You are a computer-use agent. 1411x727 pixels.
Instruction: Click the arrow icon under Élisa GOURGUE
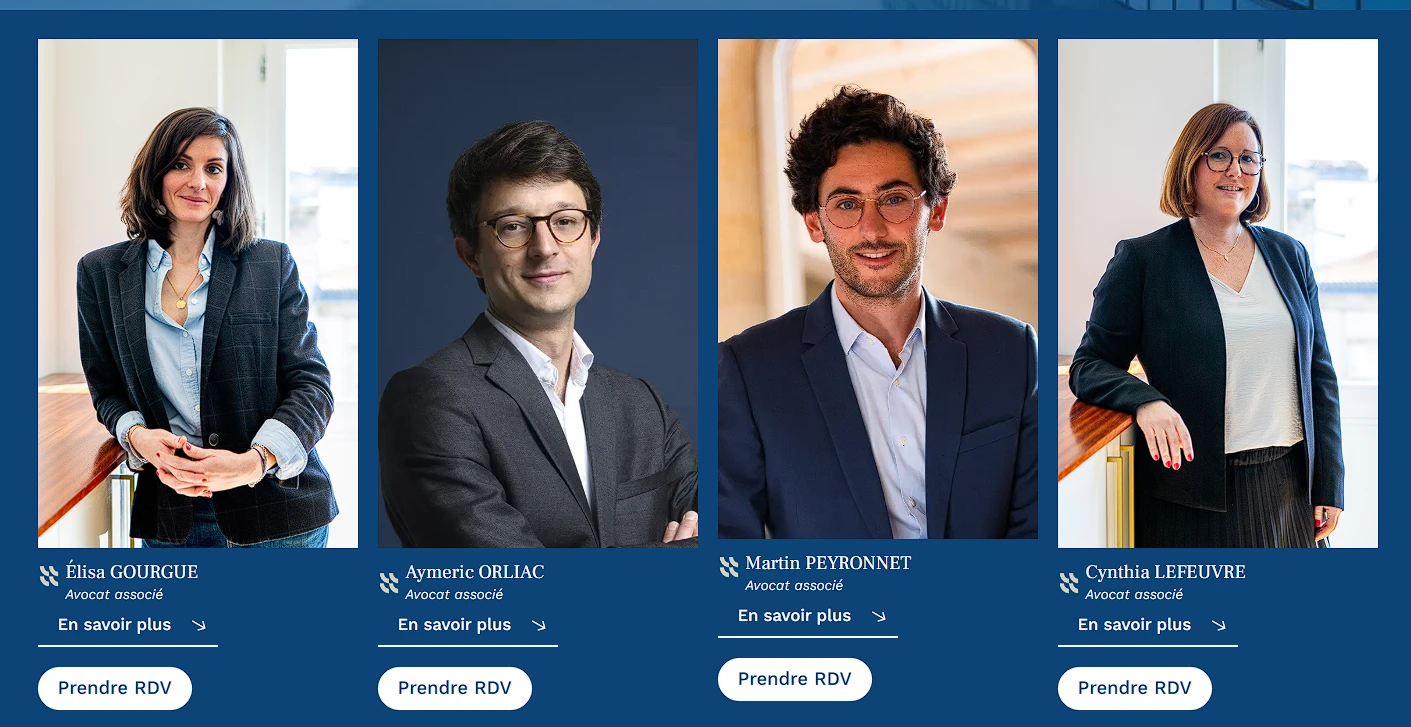point(198,625)
